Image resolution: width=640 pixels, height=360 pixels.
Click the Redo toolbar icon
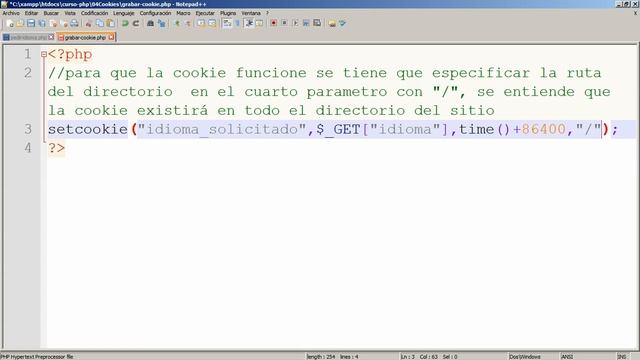coord(136,24)
